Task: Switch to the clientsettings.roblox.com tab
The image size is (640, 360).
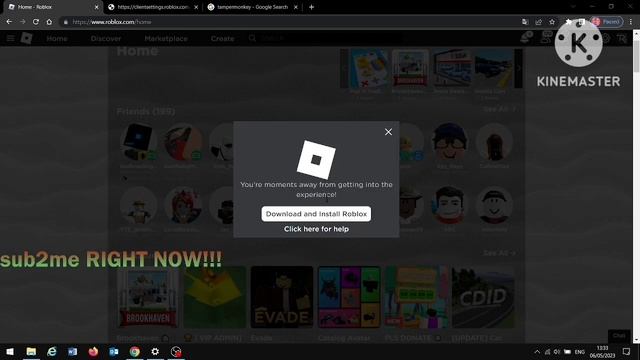Action: pyautogui.click(x=153, y=7)
